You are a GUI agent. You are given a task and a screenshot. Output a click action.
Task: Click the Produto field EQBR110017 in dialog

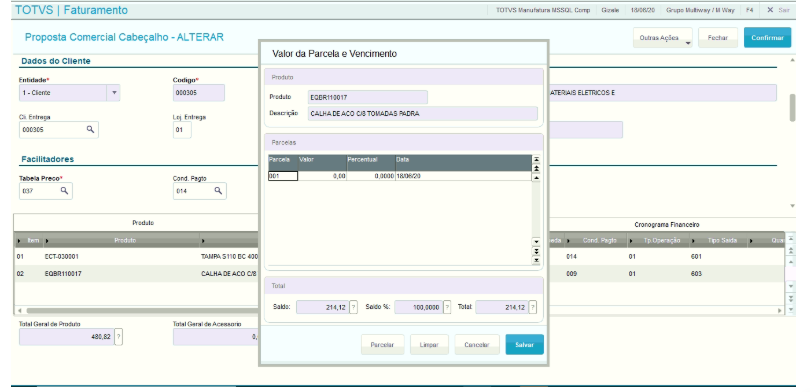click(368, 97)
